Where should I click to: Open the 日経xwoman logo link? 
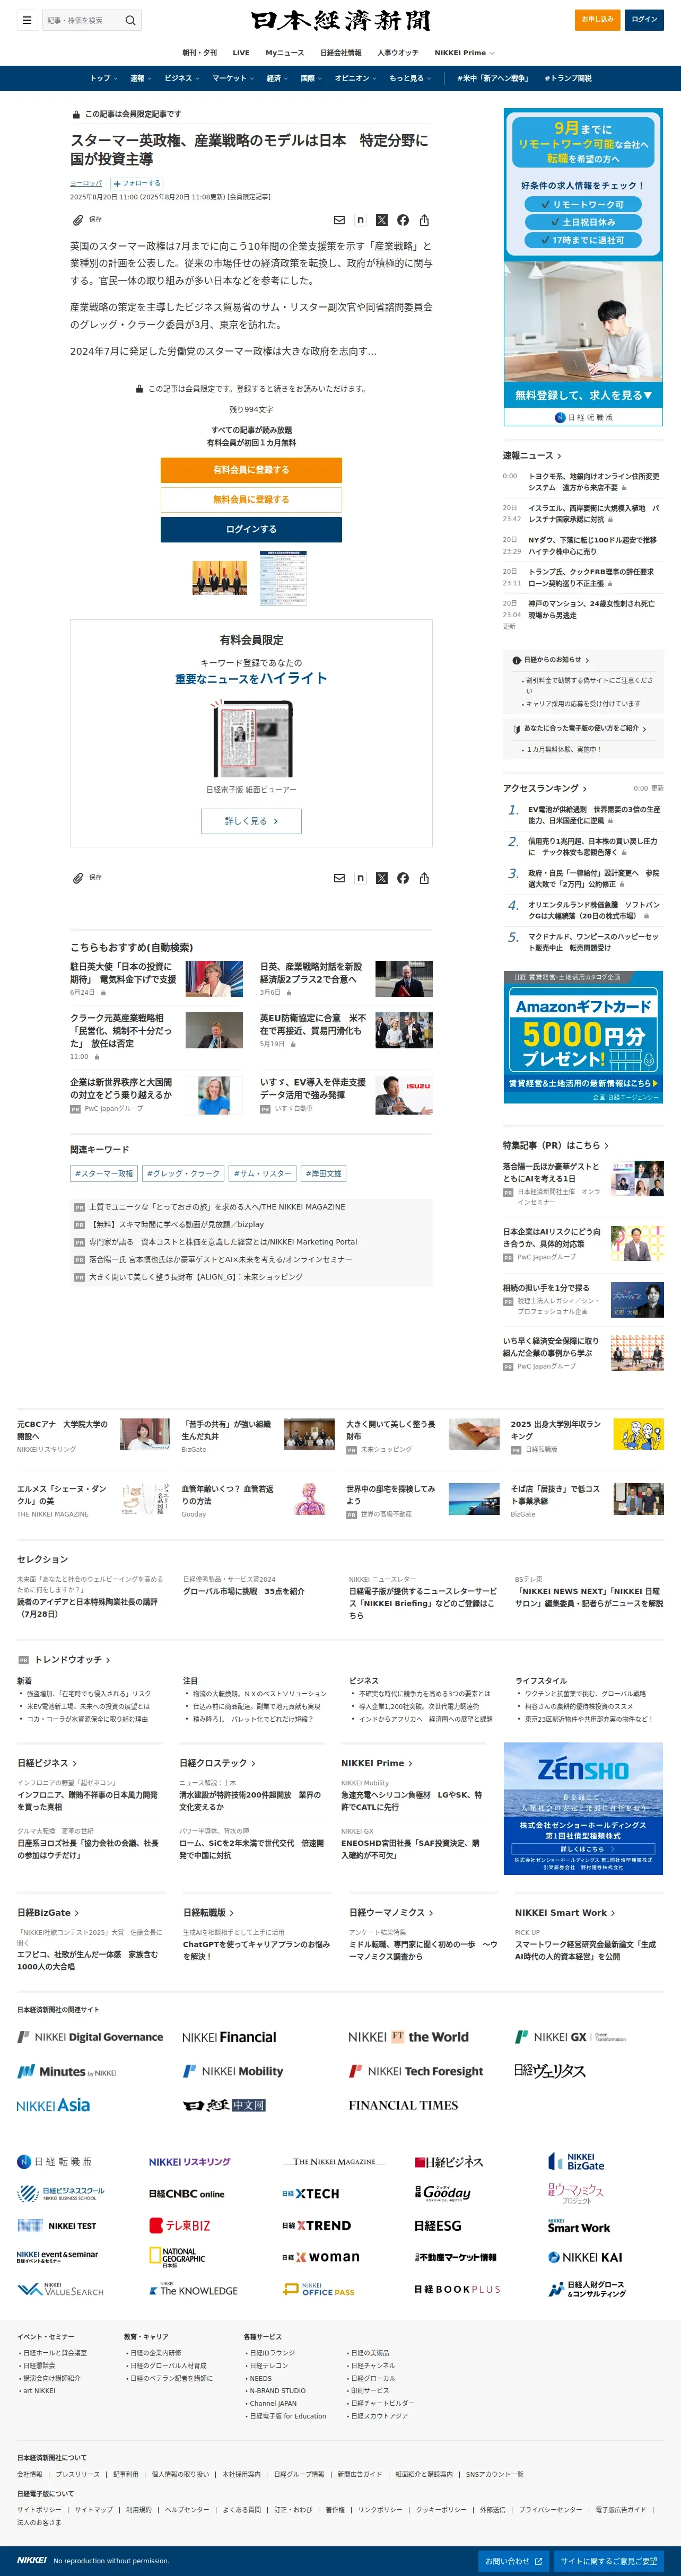point(320,2257)
